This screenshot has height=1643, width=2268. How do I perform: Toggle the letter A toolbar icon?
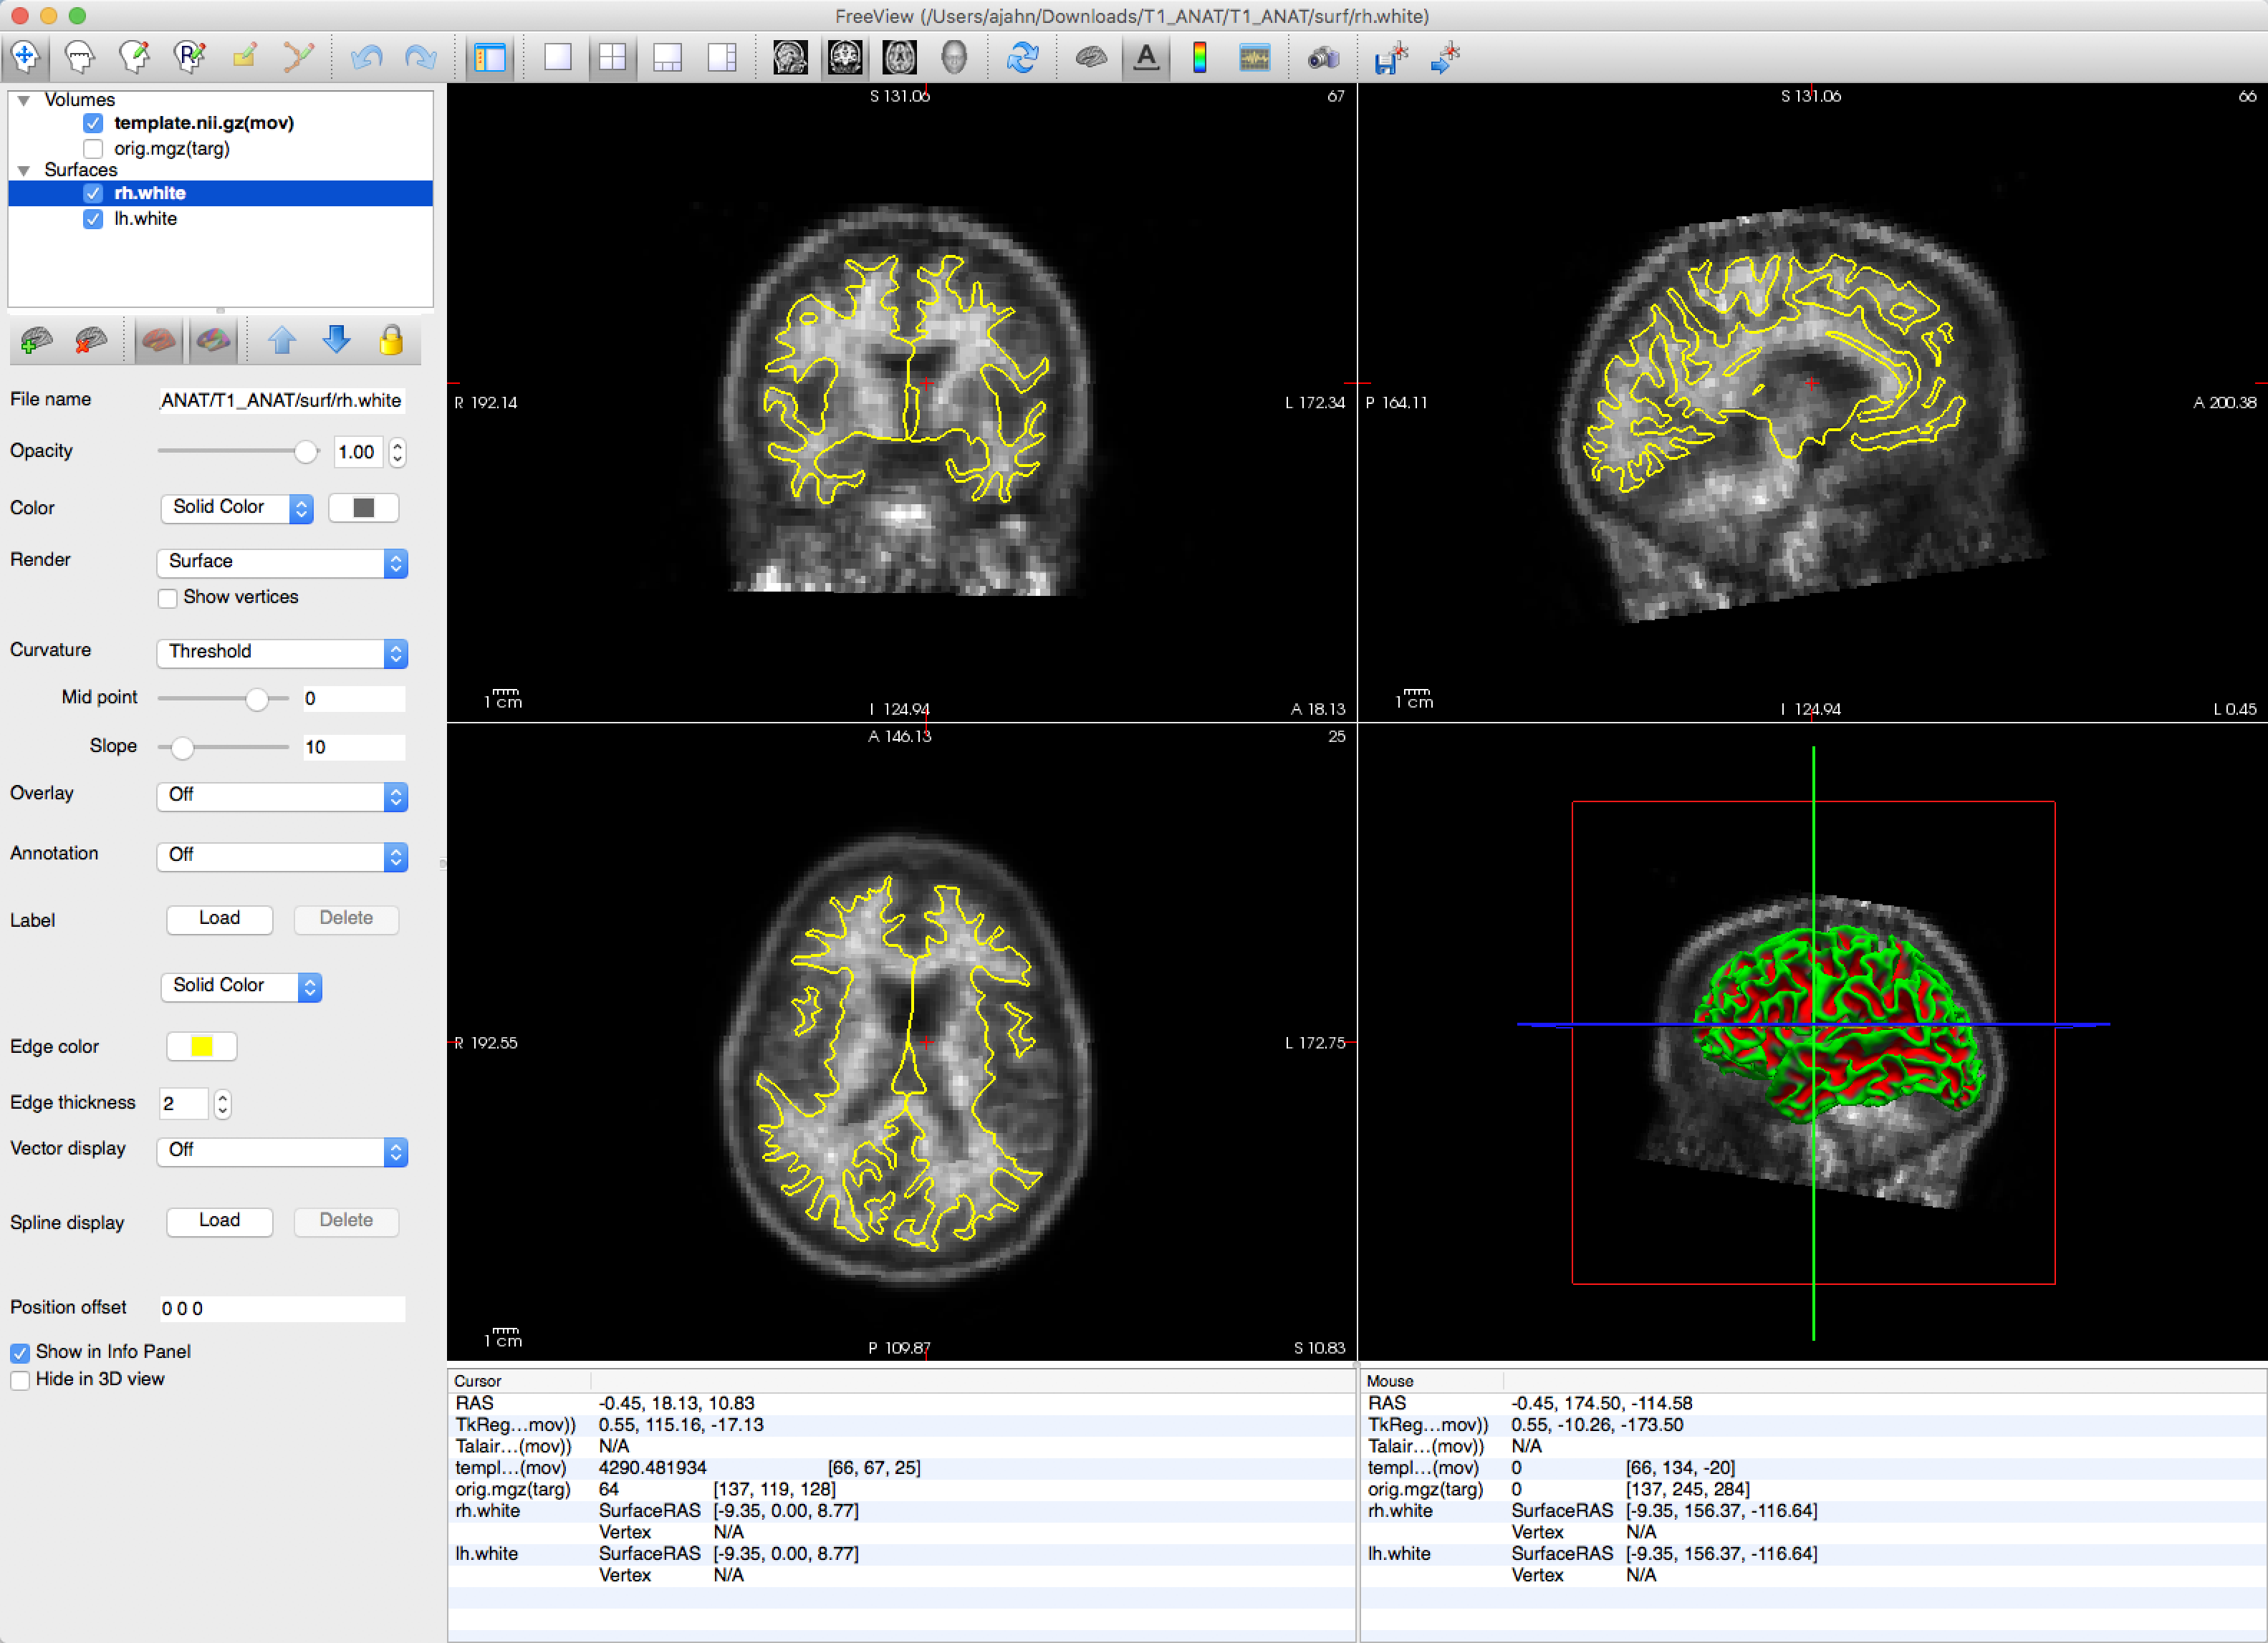1146,57
